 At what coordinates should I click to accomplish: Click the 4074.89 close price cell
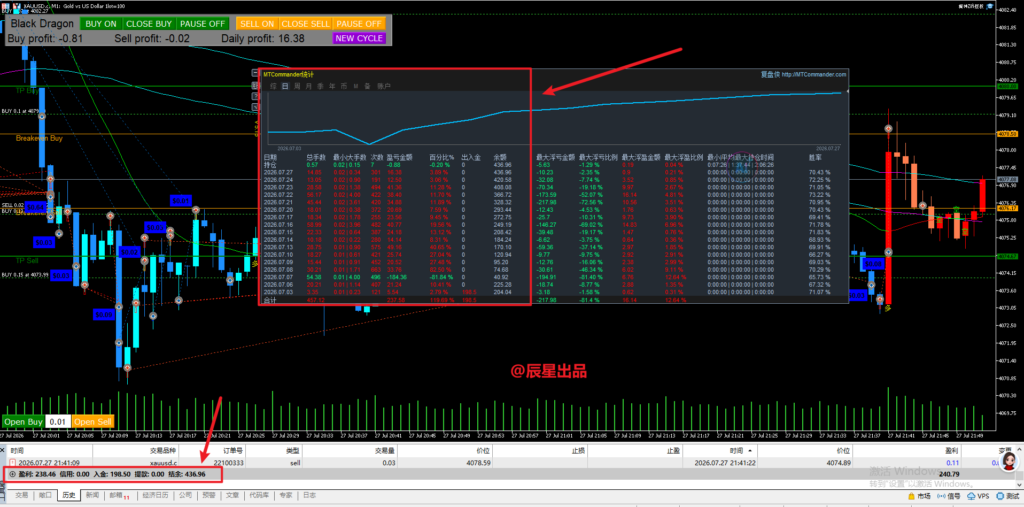pyautogui.click(x=841, y=462)
